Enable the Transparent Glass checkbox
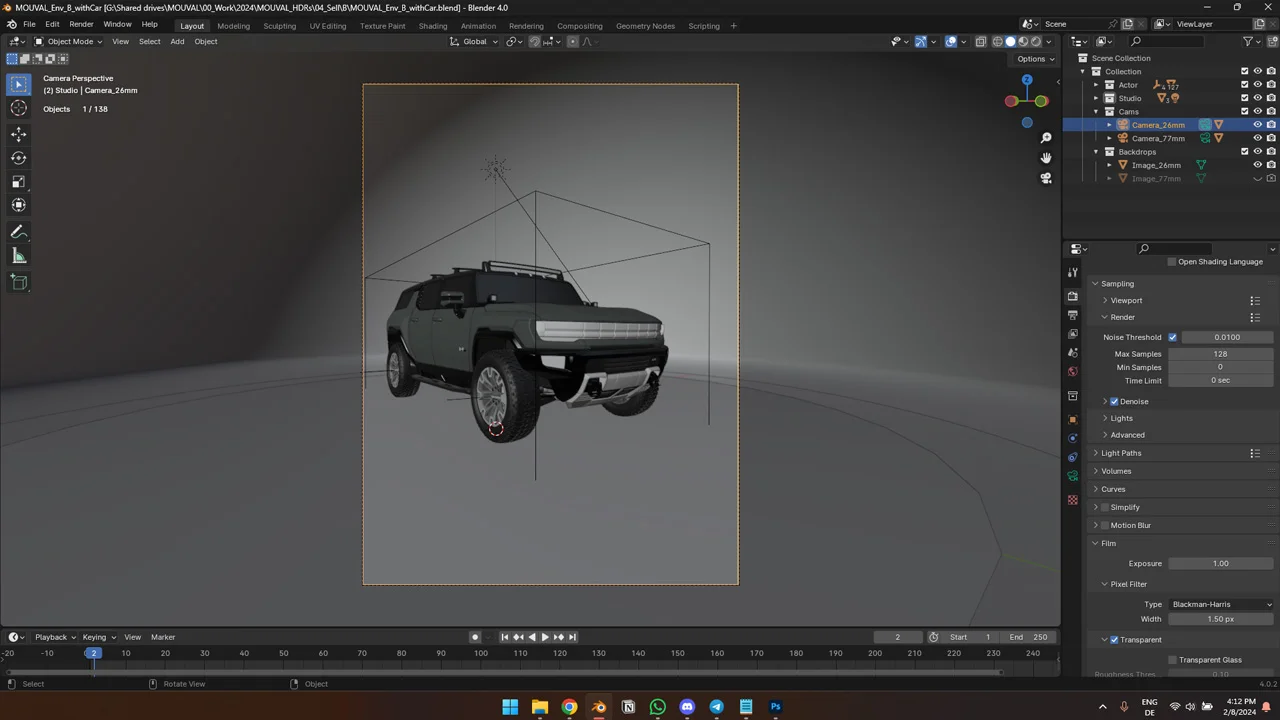The image size is (1280, 720). (1172, 659)
